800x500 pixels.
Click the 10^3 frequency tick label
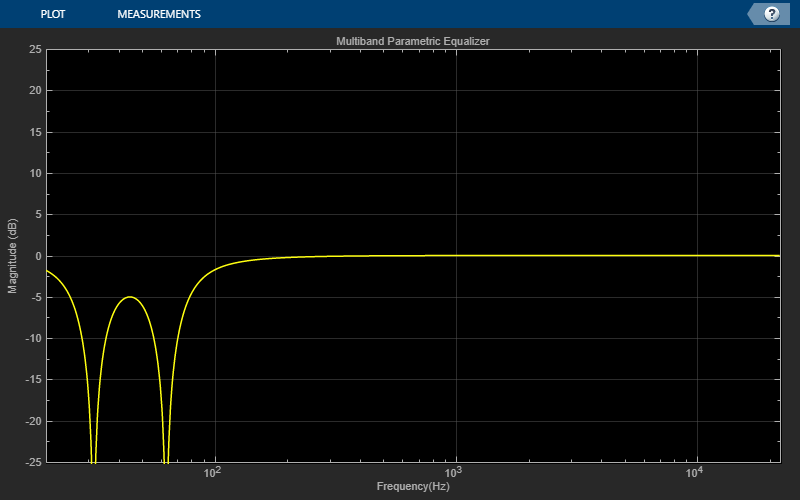point(453,473)
